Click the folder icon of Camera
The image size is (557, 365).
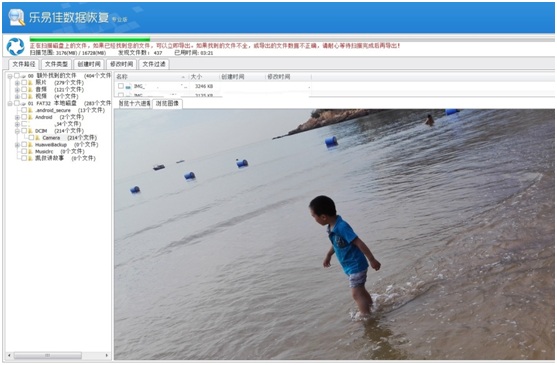point(38,137)
